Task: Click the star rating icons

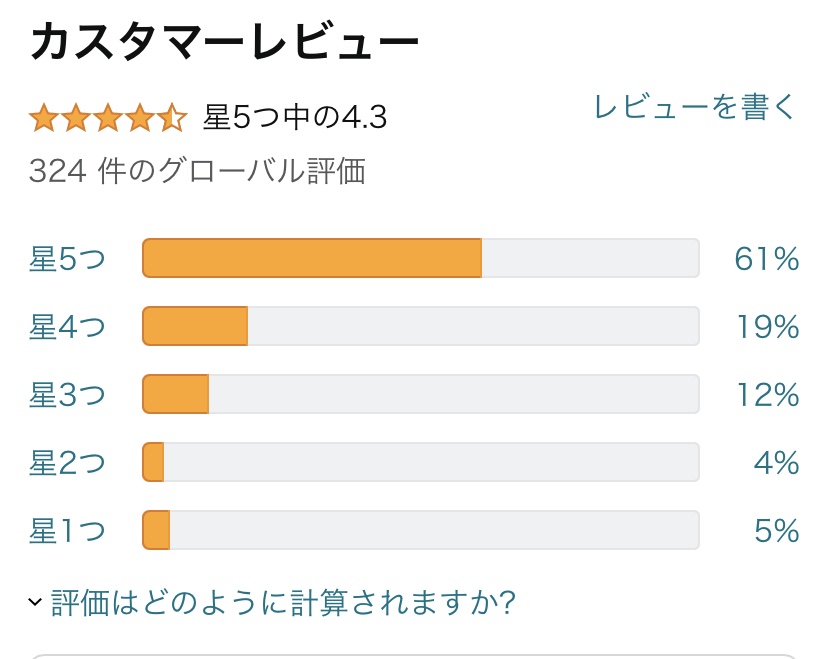Action: (x=108, y=118)
